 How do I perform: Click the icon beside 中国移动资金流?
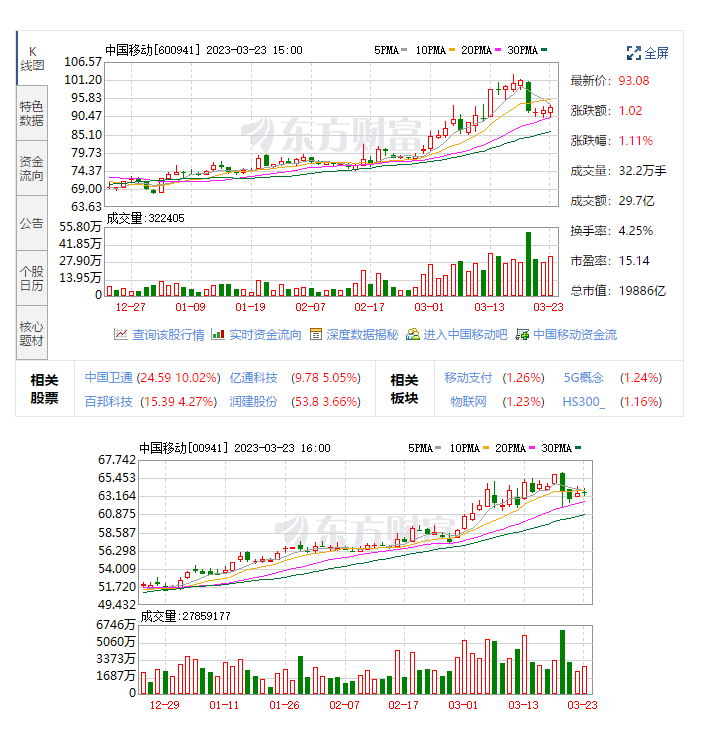click(x=522, y=334)
